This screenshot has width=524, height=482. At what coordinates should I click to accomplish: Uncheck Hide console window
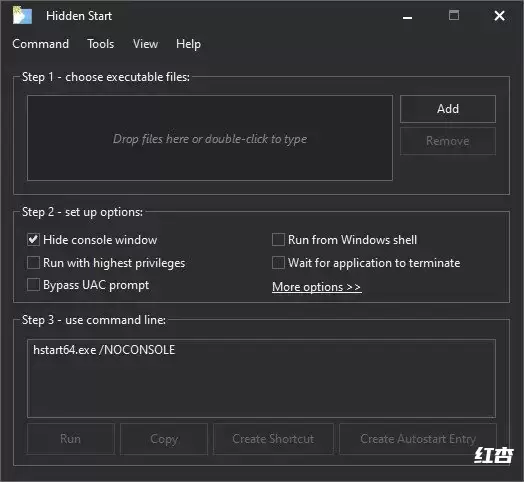[x=33, y=240]
